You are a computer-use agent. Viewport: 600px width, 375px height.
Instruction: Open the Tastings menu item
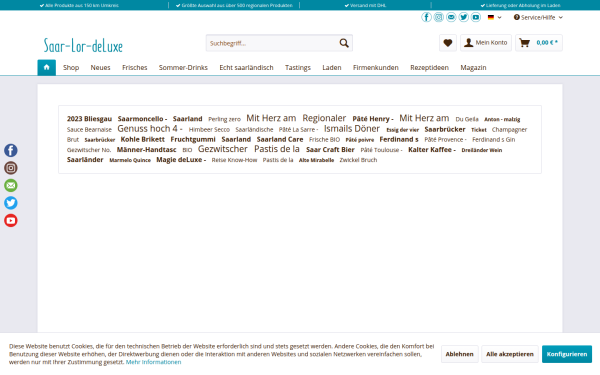[298, 68]
